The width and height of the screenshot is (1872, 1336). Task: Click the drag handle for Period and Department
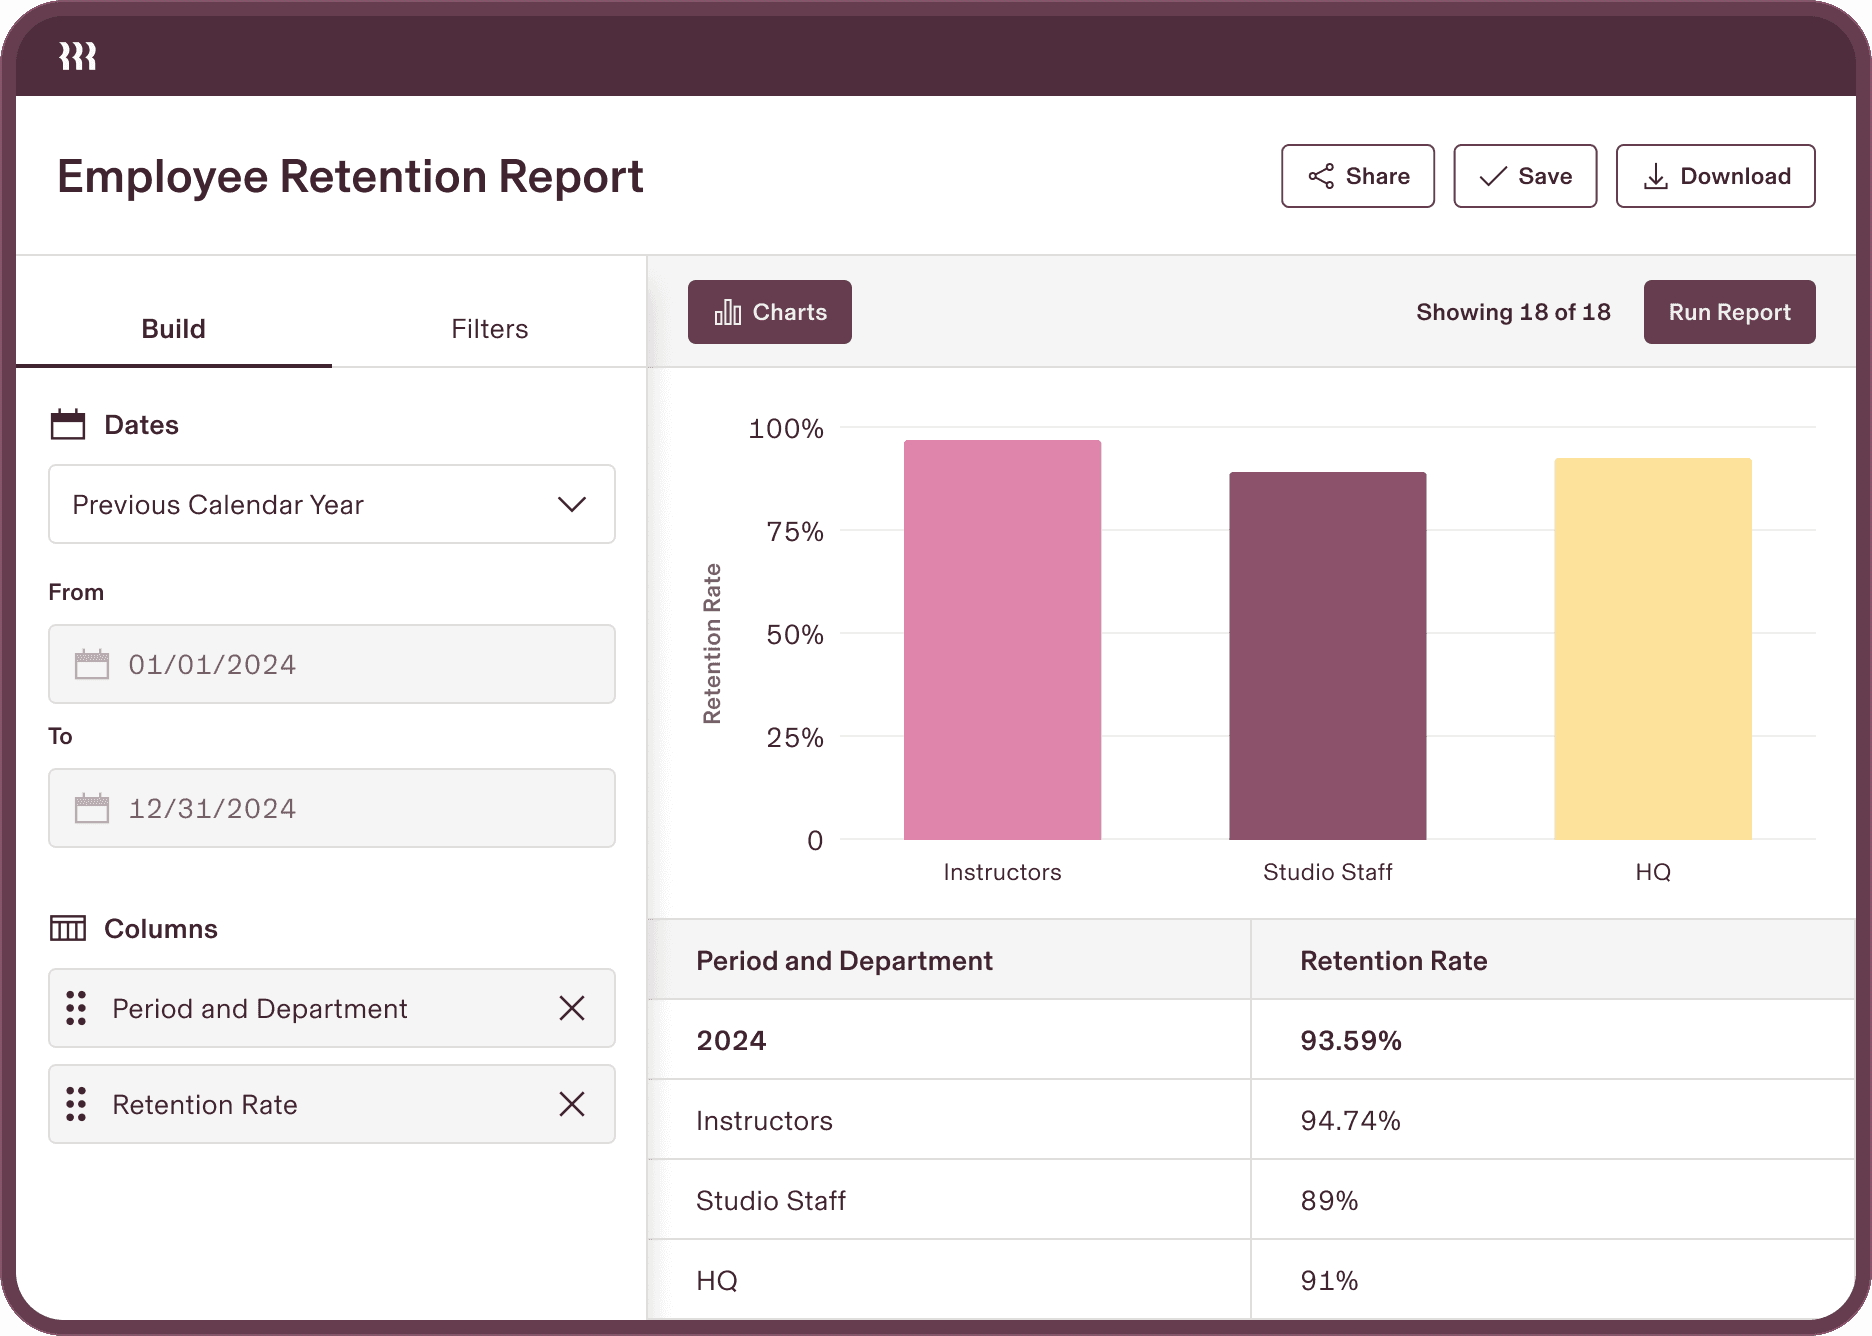(x=76, y=1008)
